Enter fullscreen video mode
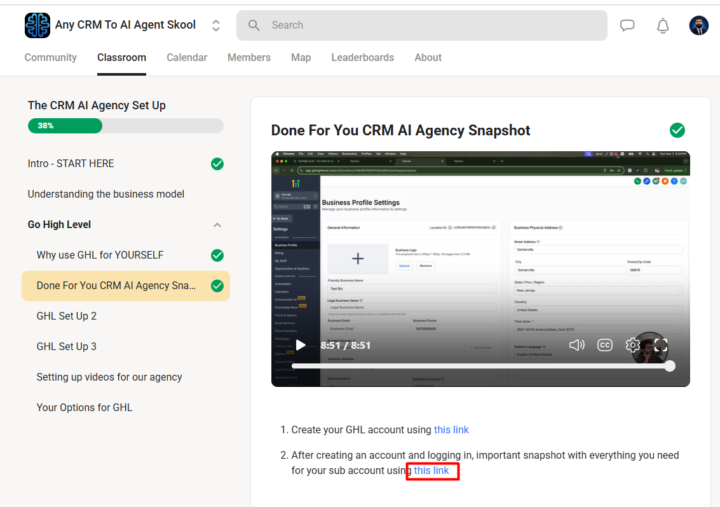 [660, 345]
